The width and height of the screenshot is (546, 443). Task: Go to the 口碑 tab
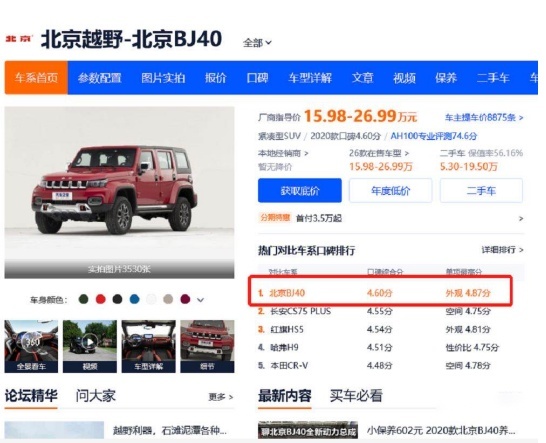point(257,78)
